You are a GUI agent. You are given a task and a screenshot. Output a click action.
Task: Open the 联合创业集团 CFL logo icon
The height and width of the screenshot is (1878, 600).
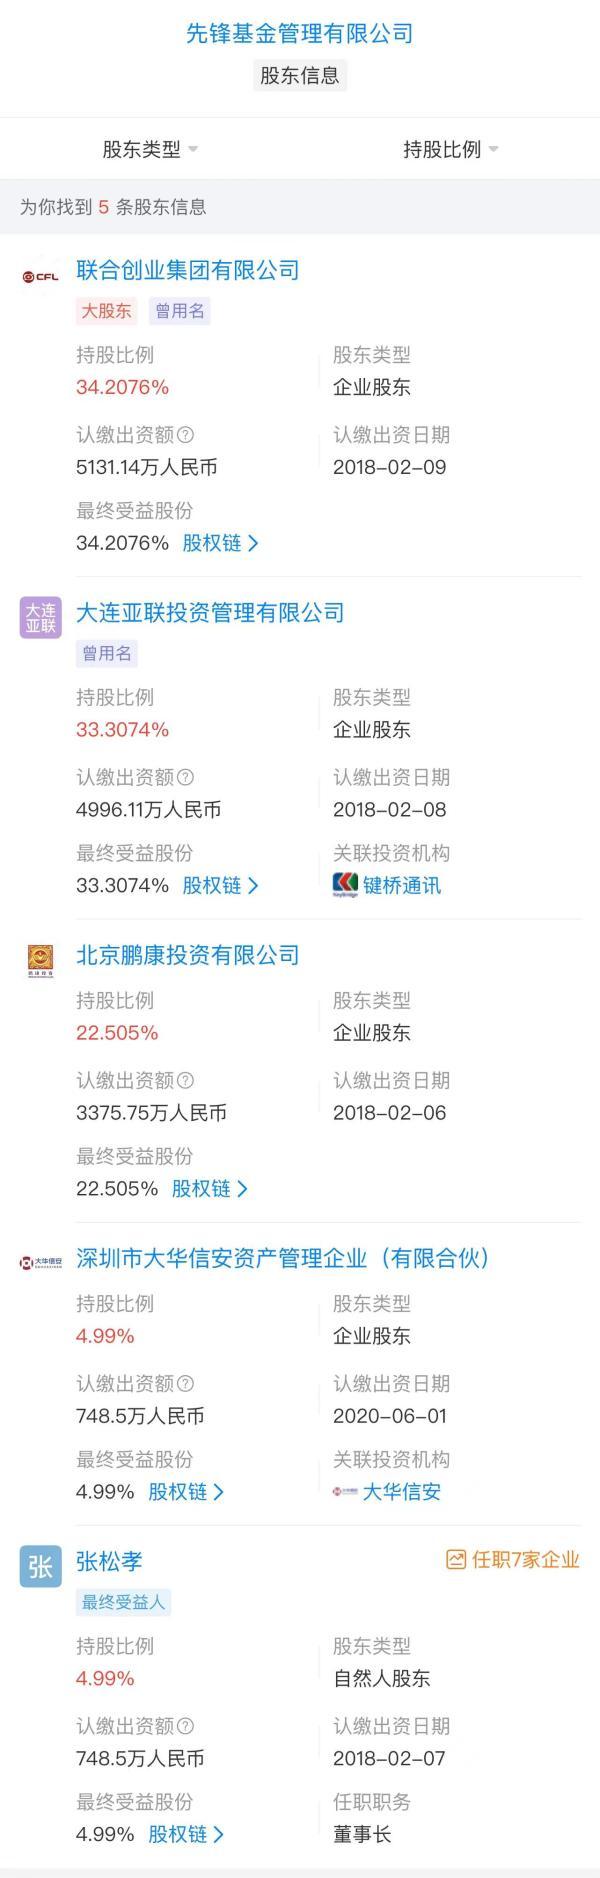pyautogui.click(x=41, y=277)
